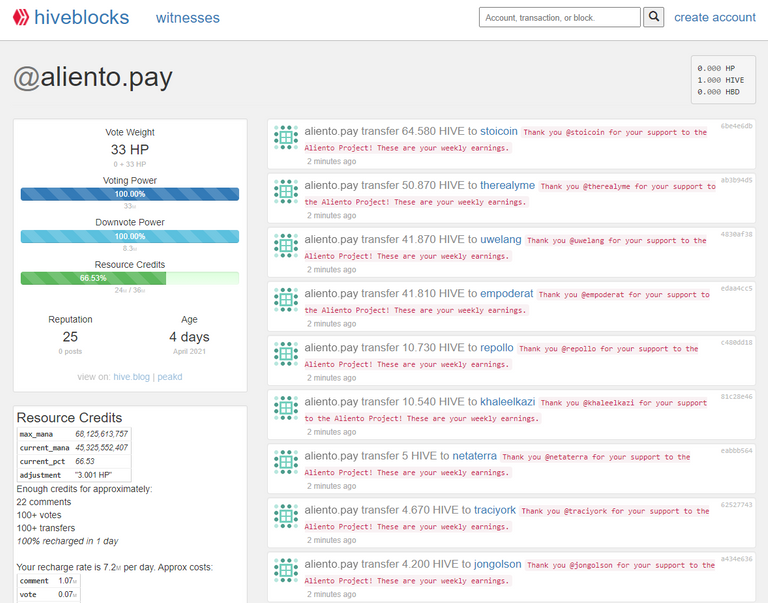Click '100% recharged in 1 day' text

tap(67, 541)
